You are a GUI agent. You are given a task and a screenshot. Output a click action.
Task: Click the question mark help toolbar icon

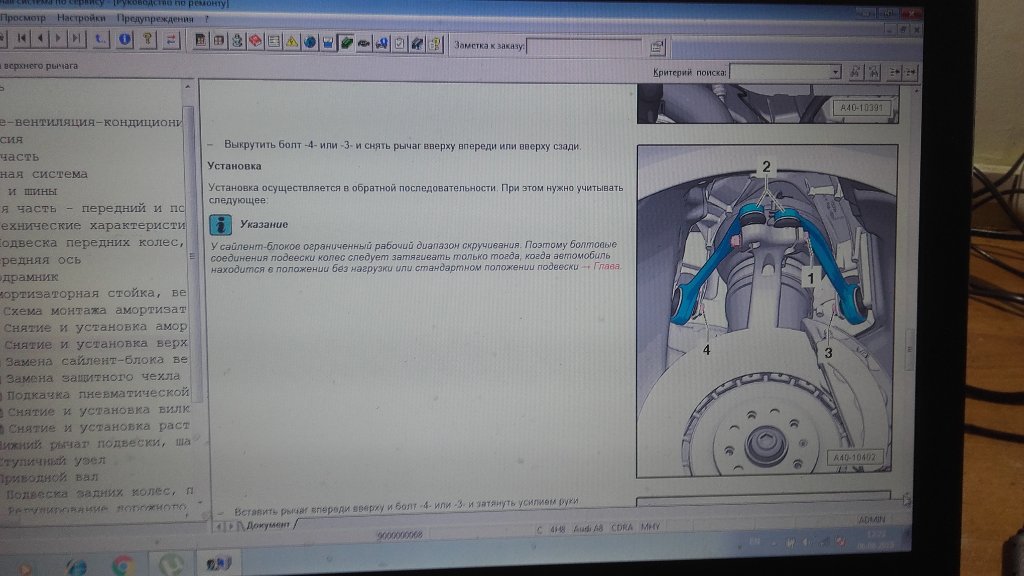148,40
